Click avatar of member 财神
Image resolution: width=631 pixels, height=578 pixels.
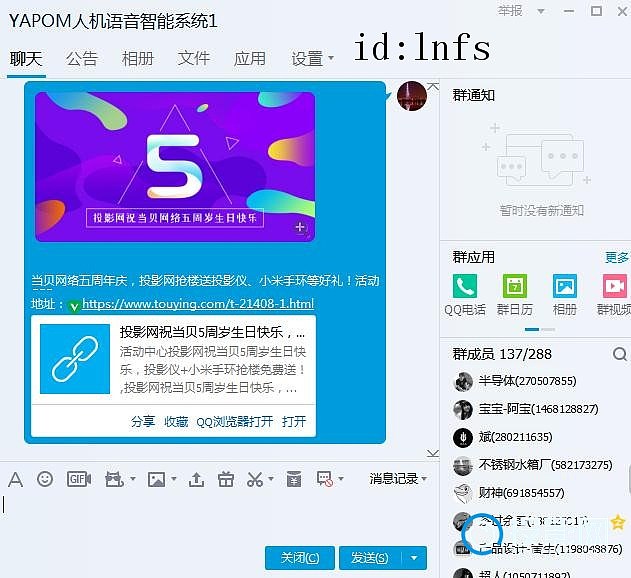pos(463,493)
